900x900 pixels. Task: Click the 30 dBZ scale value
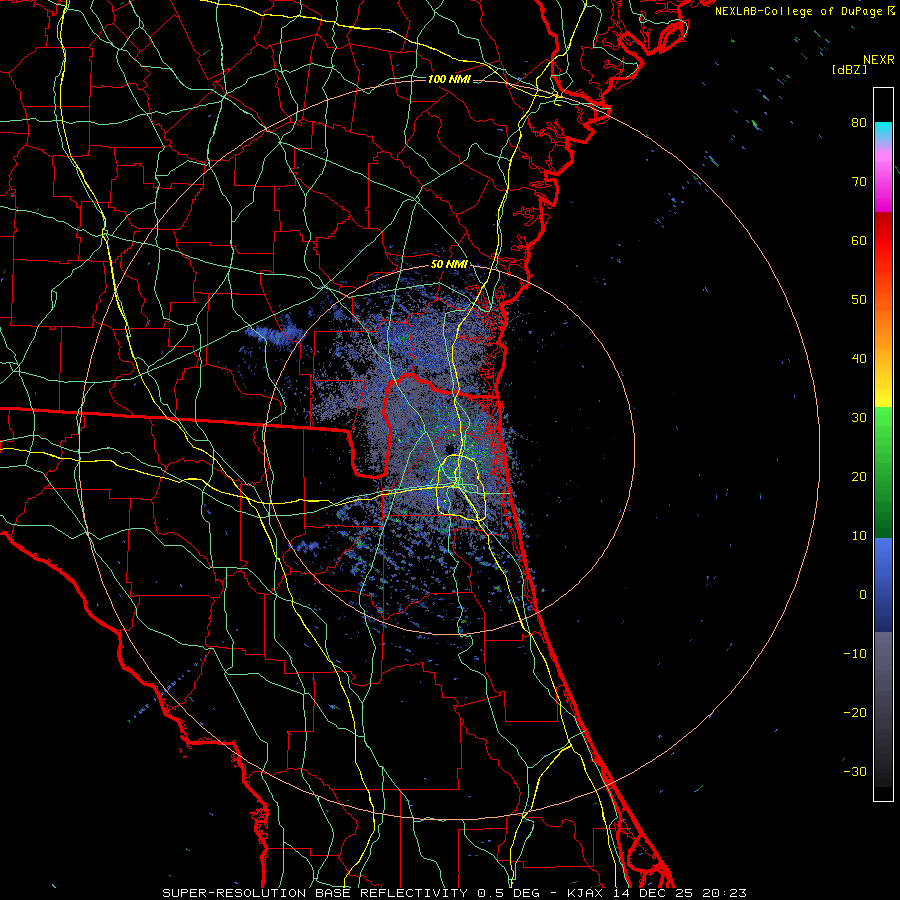click(859, 417)
